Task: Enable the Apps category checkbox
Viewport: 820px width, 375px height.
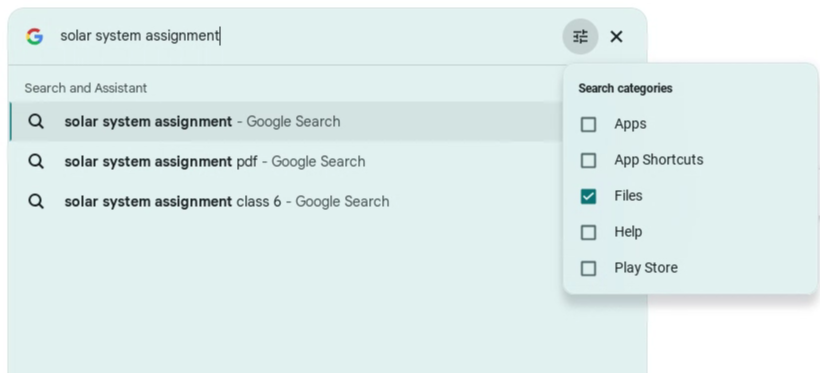Action: pos(588,124)
